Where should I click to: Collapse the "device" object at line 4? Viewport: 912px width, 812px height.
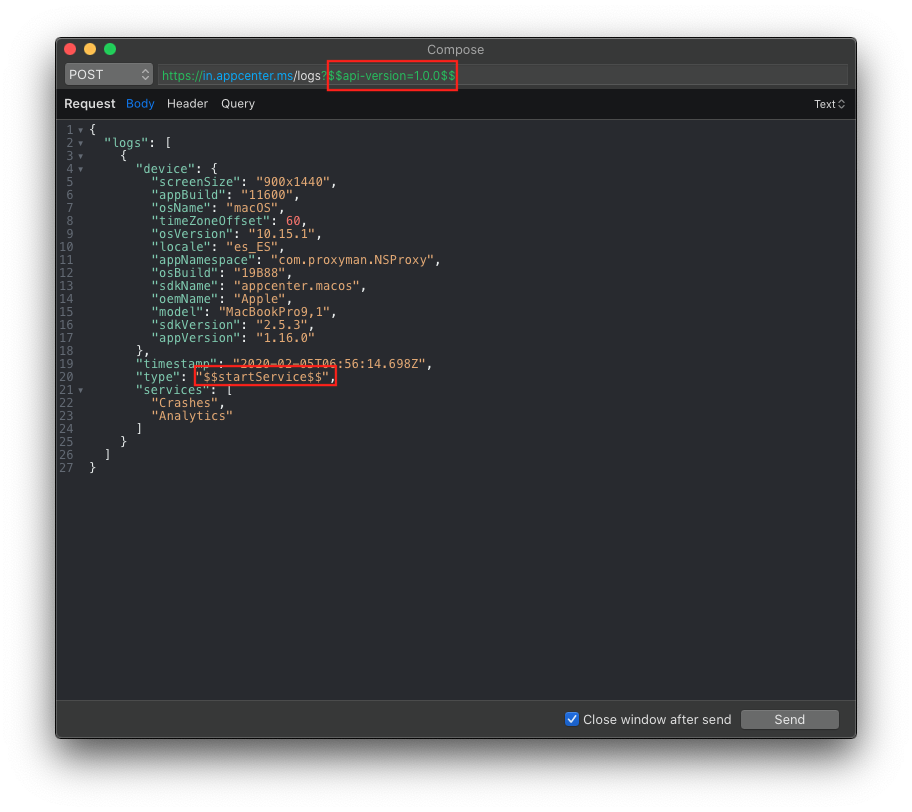pyautogui.click(x=80, y=168)
